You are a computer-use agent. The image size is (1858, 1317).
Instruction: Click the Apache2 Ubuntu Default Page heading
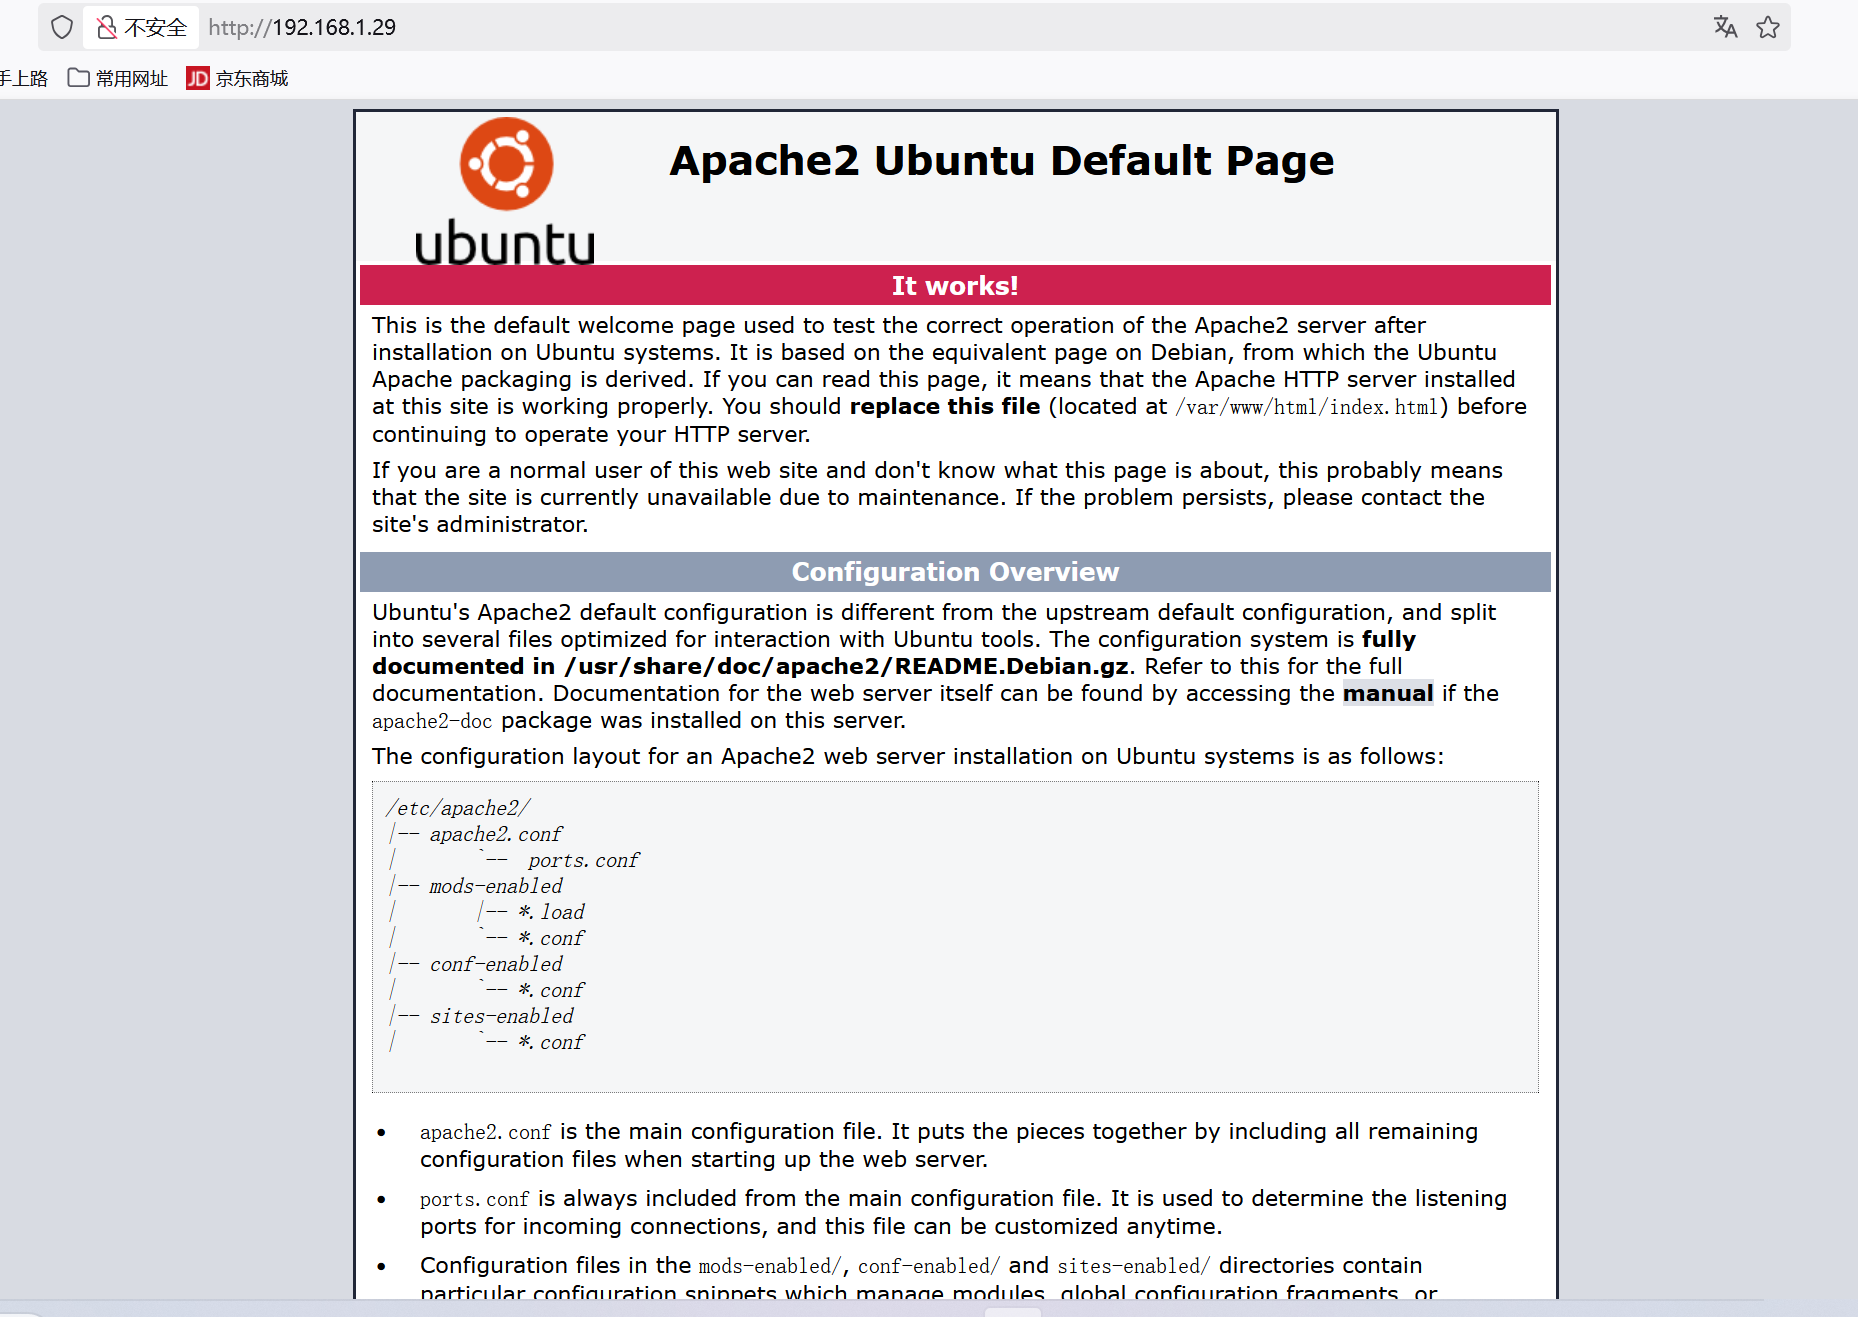click(x=1002, y=161)
